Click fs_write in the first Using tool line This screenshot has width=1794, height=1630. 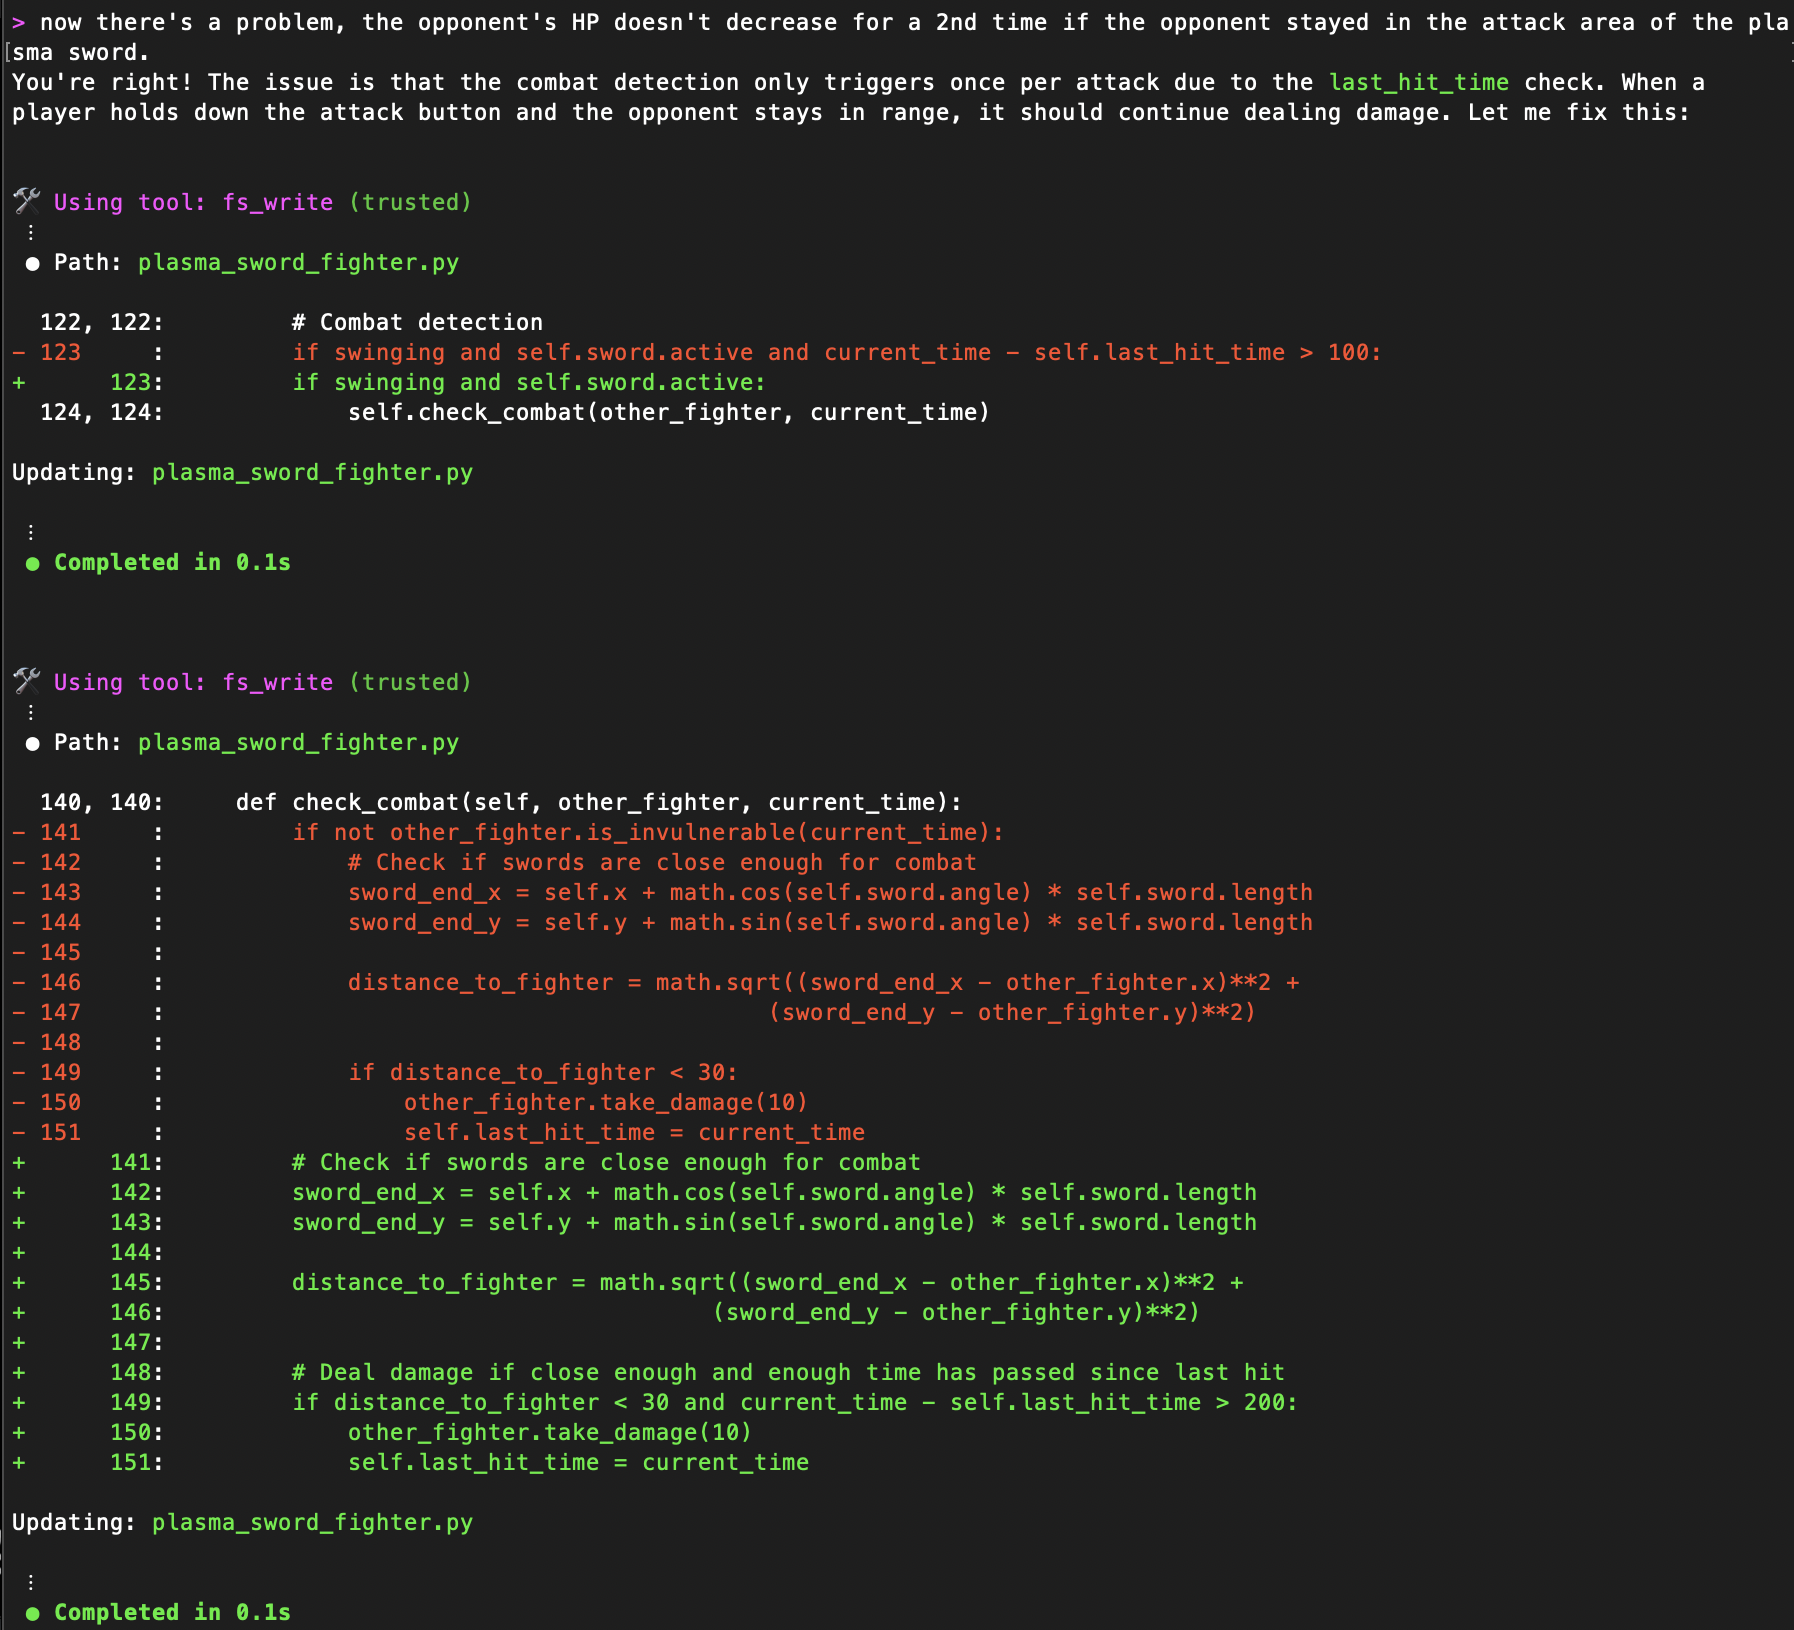coord(277,202)
